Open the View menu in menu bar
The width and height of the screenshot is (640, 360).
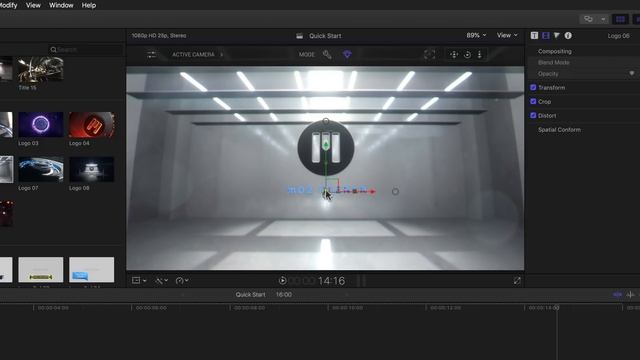point(33,5)
